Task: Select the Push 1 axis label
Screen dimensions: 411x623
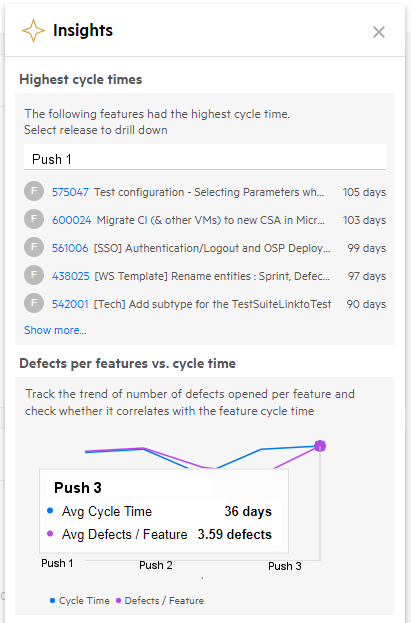Action: click(57, 563)
